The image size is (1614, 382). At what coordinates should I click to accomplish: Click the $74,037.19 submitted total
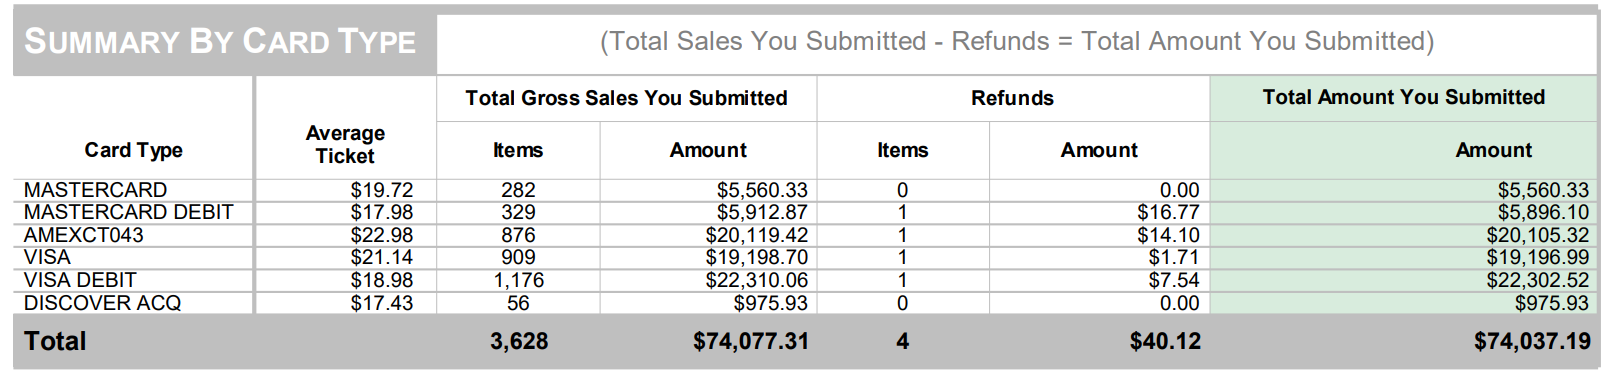(1532, 341)
